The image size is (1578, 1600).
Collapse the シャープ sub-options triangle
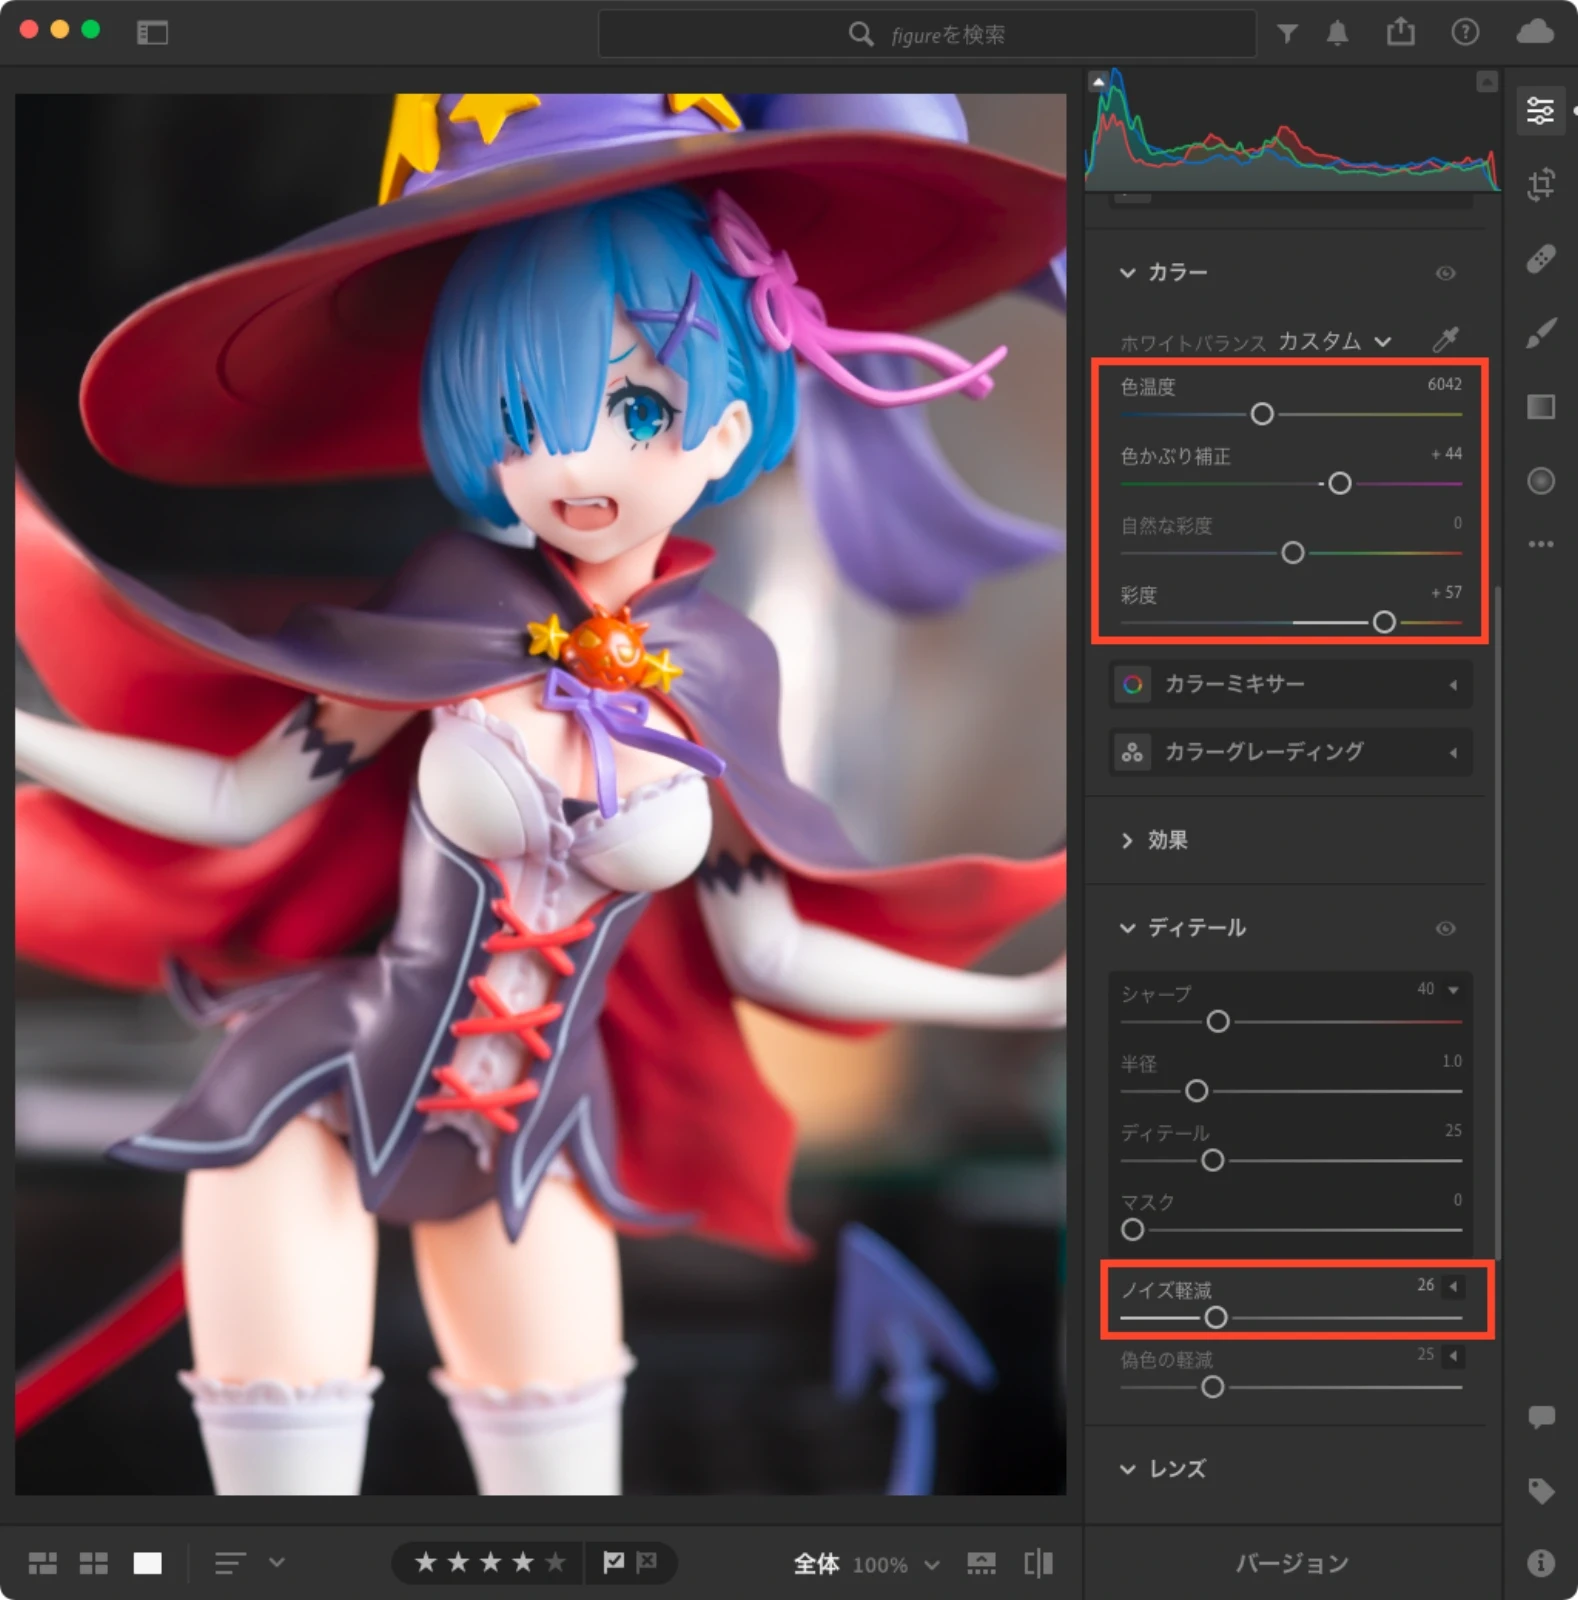tap(1453, 990)
